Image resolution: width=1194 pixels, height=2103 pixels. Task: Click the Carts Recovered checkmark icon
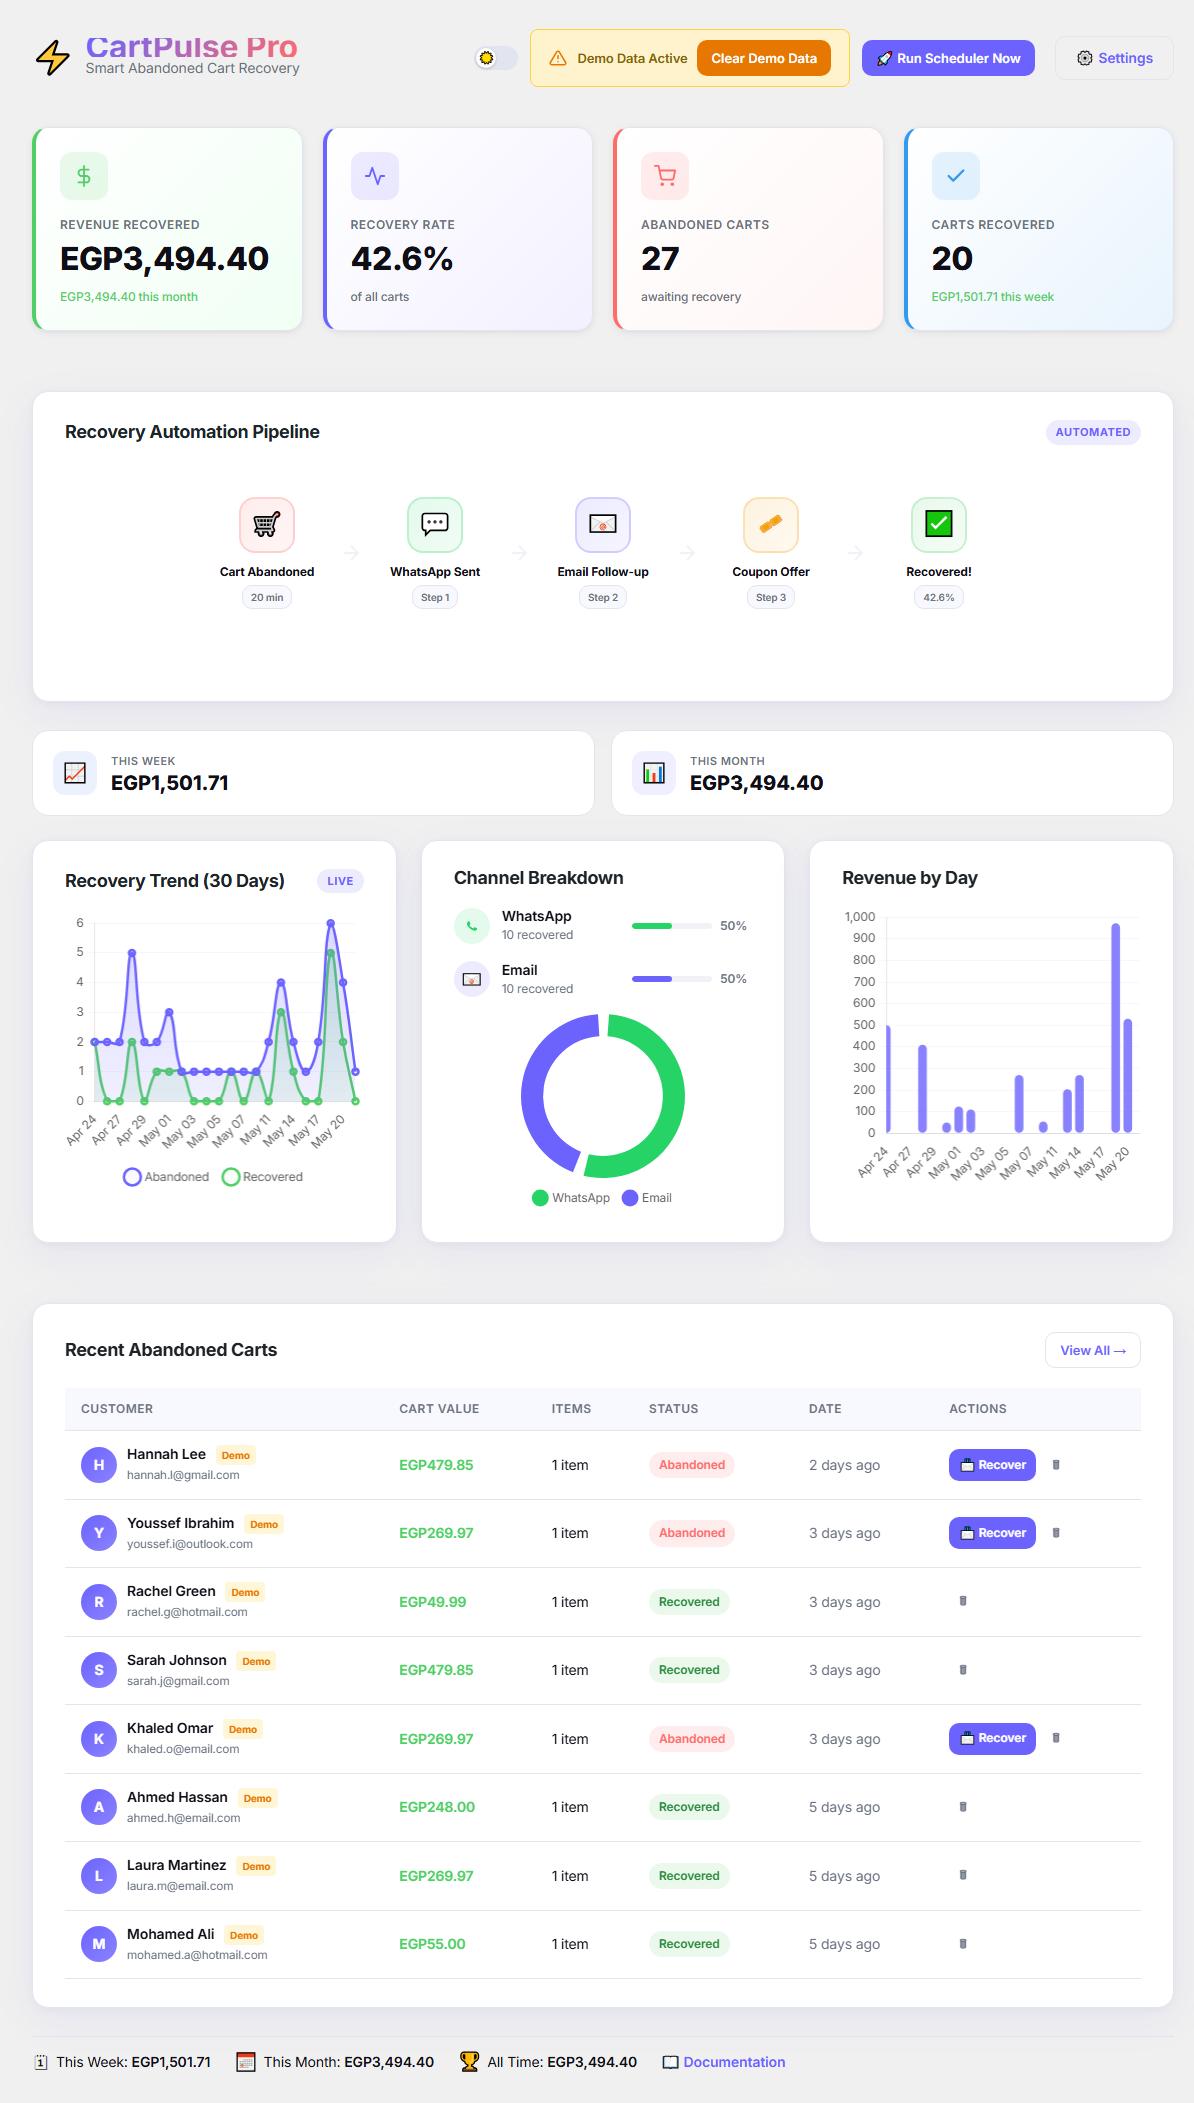(x=956, y=176)
